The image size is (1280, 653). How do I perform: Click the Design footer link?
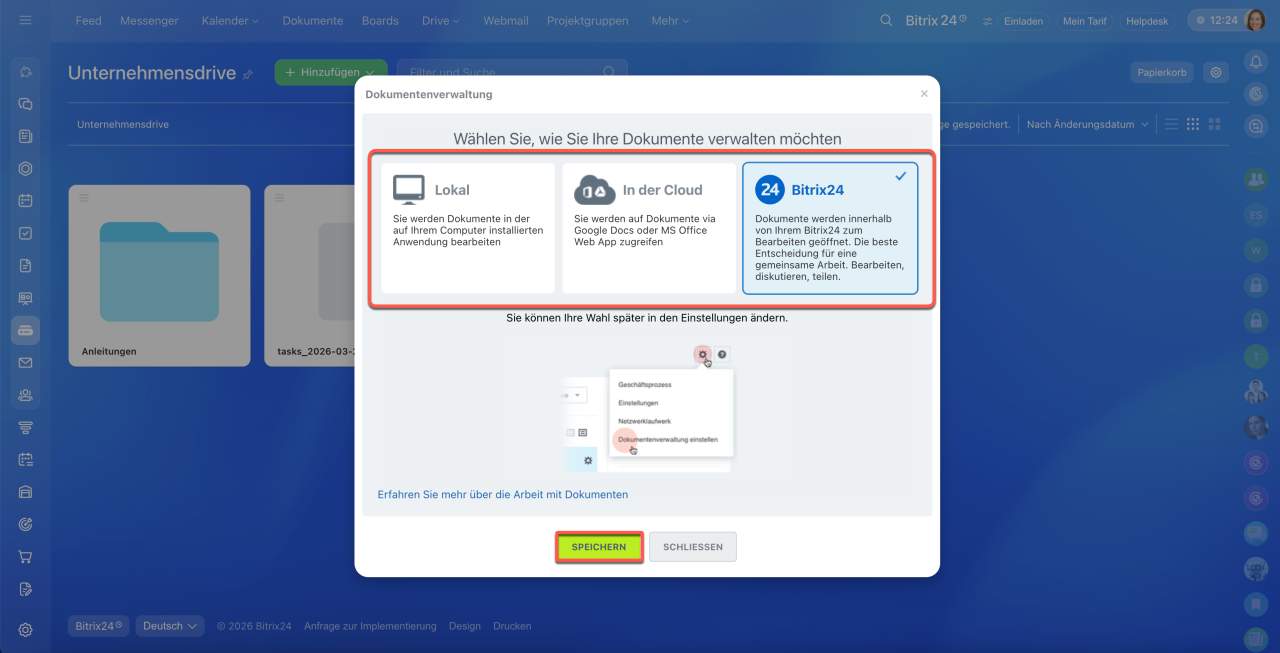tap(465, 626)
